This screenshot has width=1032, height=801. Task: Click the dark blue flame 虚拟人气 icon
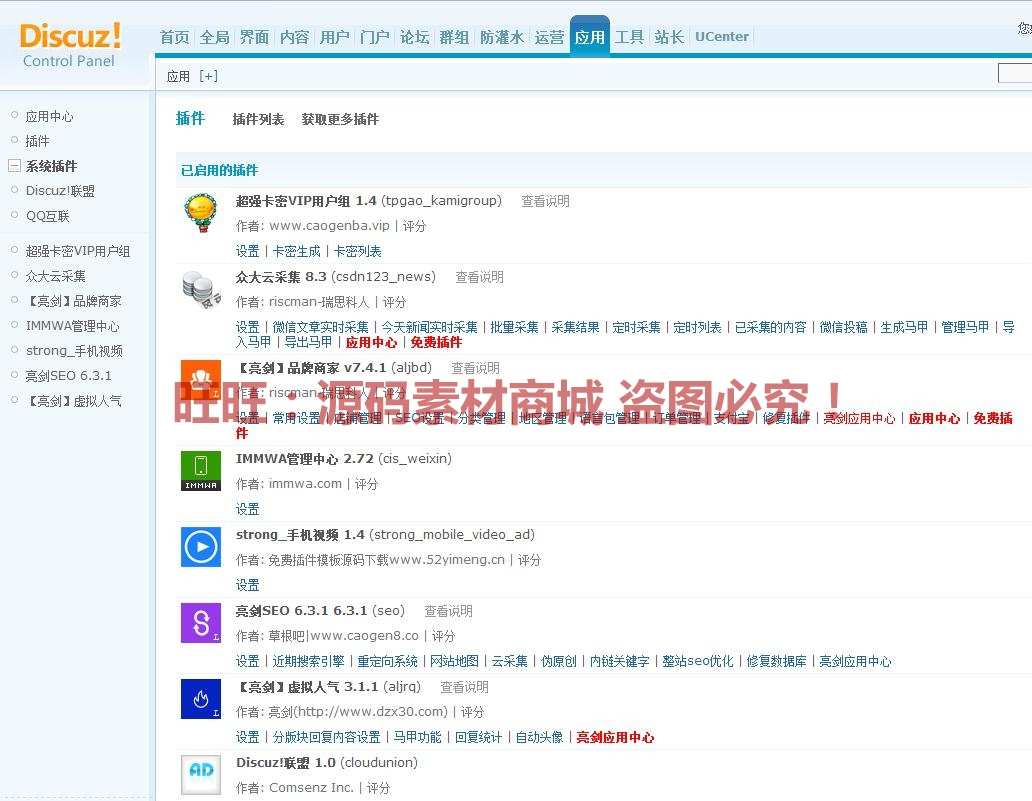(x=201, y=699)
